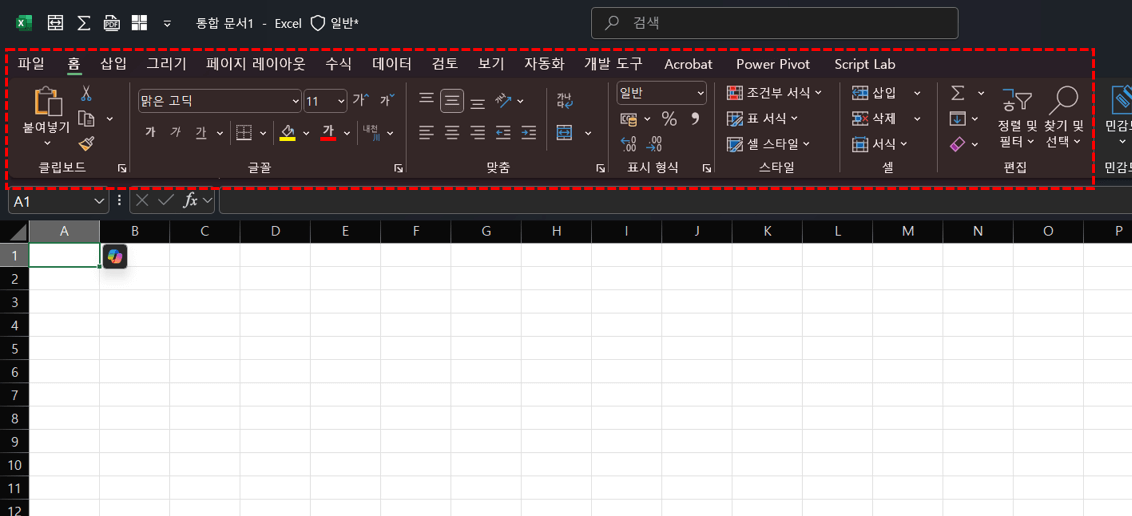Click the PDF icon in quick access toolbar
This screenshot has height=516, width=1132.
[x=111, y=23]
